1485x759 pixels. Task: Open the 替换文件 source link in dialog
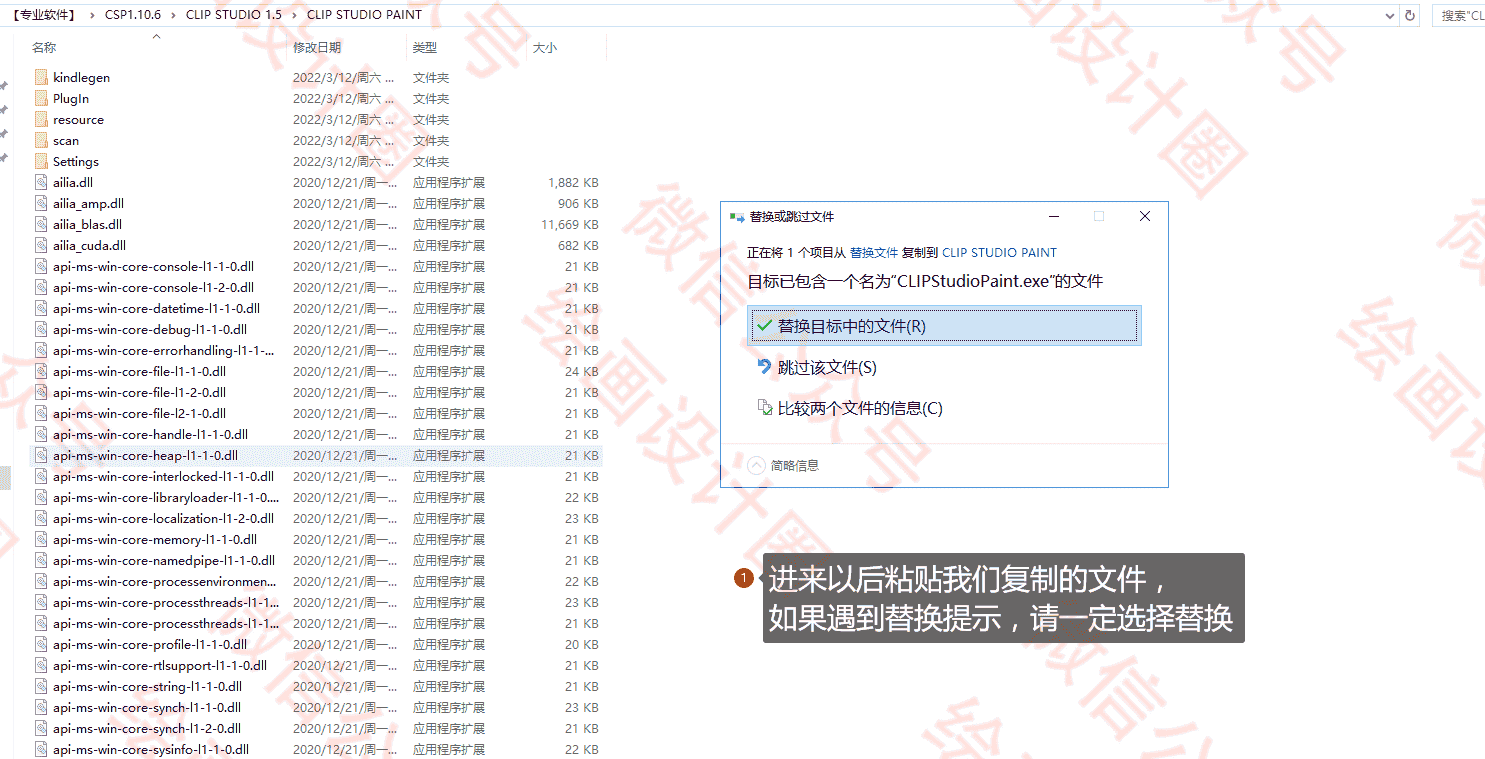point(874,253)
